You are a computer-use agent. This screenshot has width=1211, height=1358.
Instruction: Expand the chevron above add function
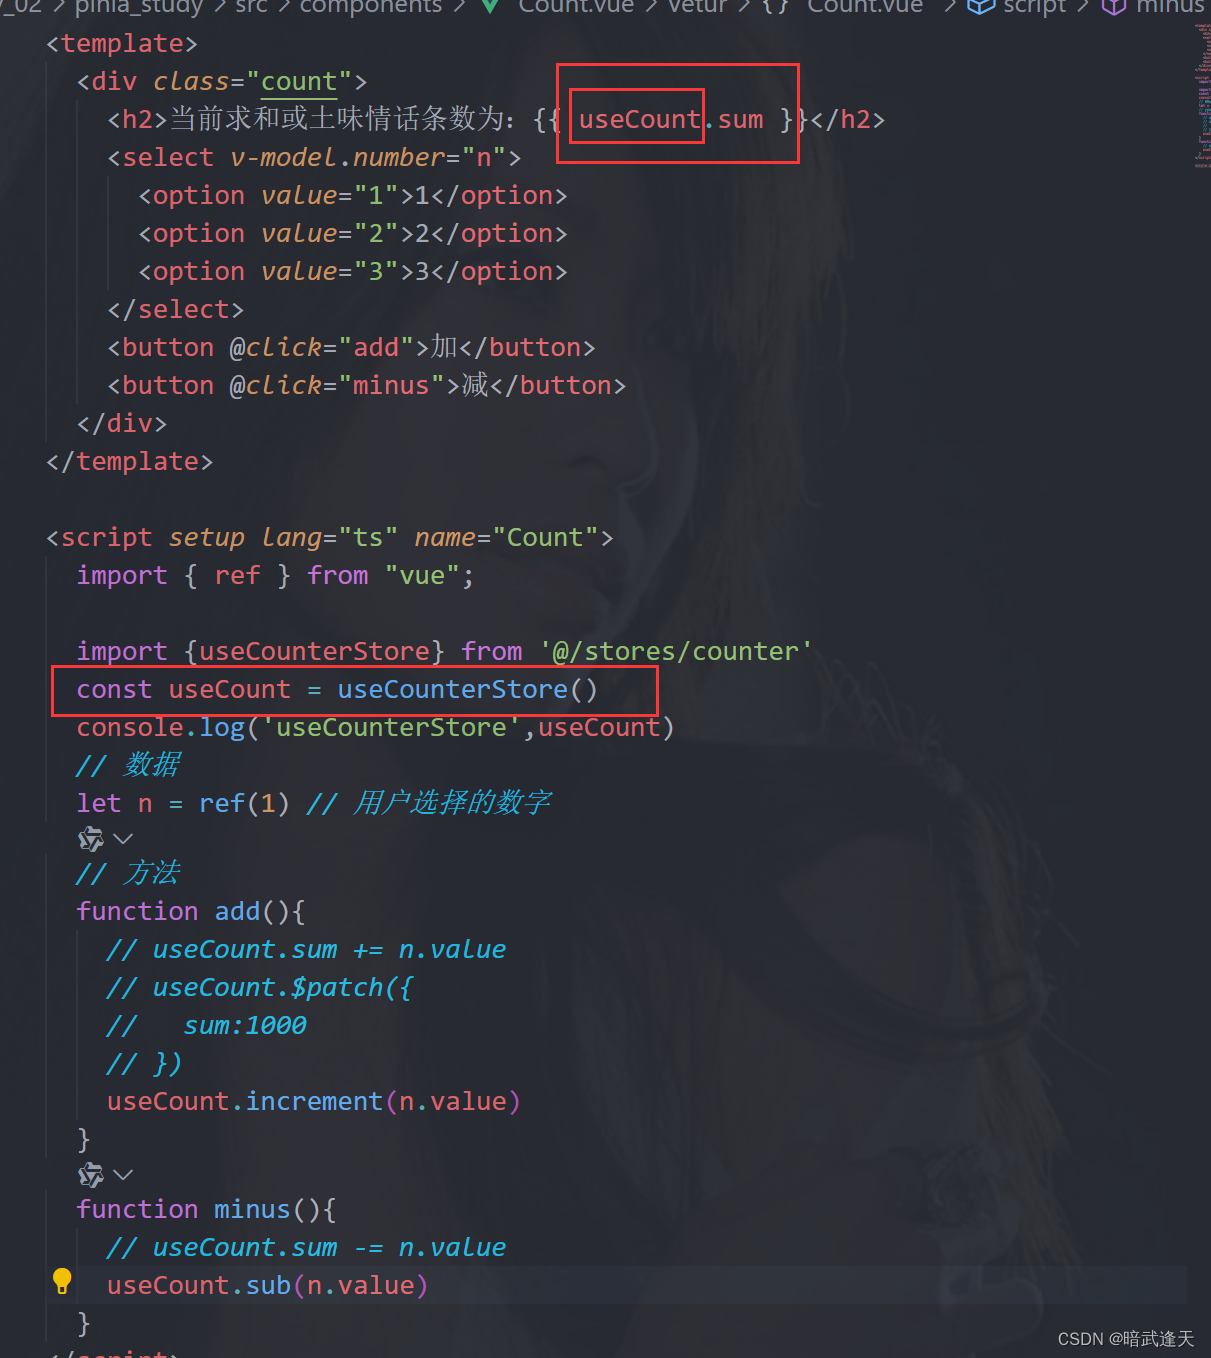point(123,838)
